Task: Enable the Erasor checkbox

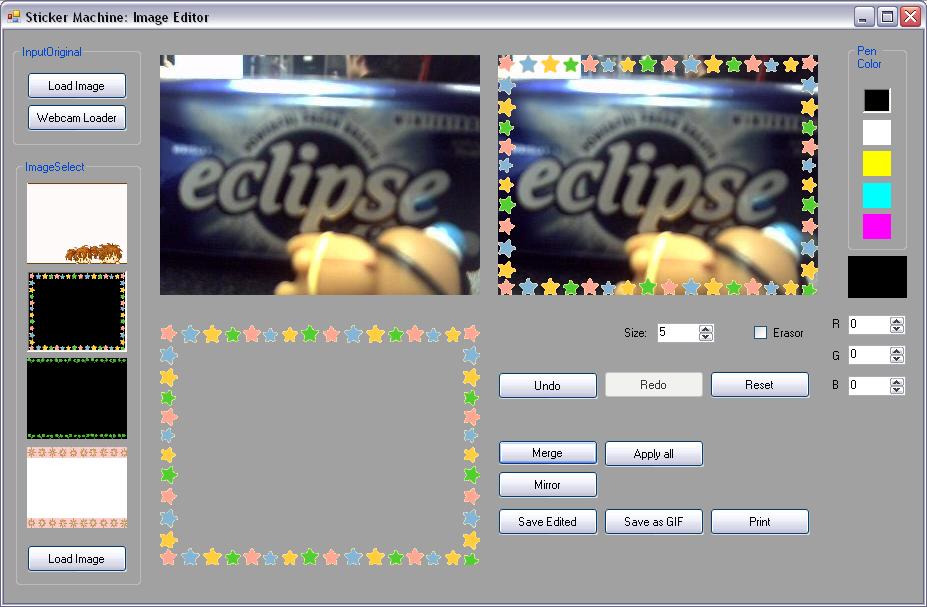Action: pyautogui.click(x=760, y=333)
